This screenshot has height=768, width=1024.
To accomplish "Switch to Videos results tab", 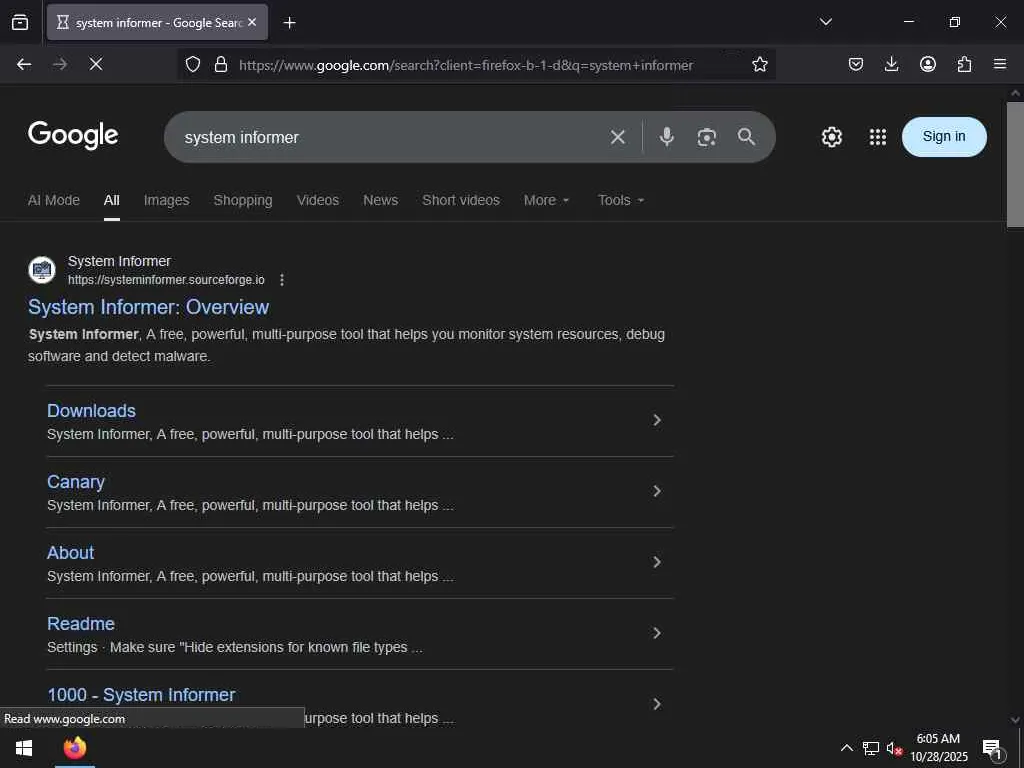I will 318,200.
